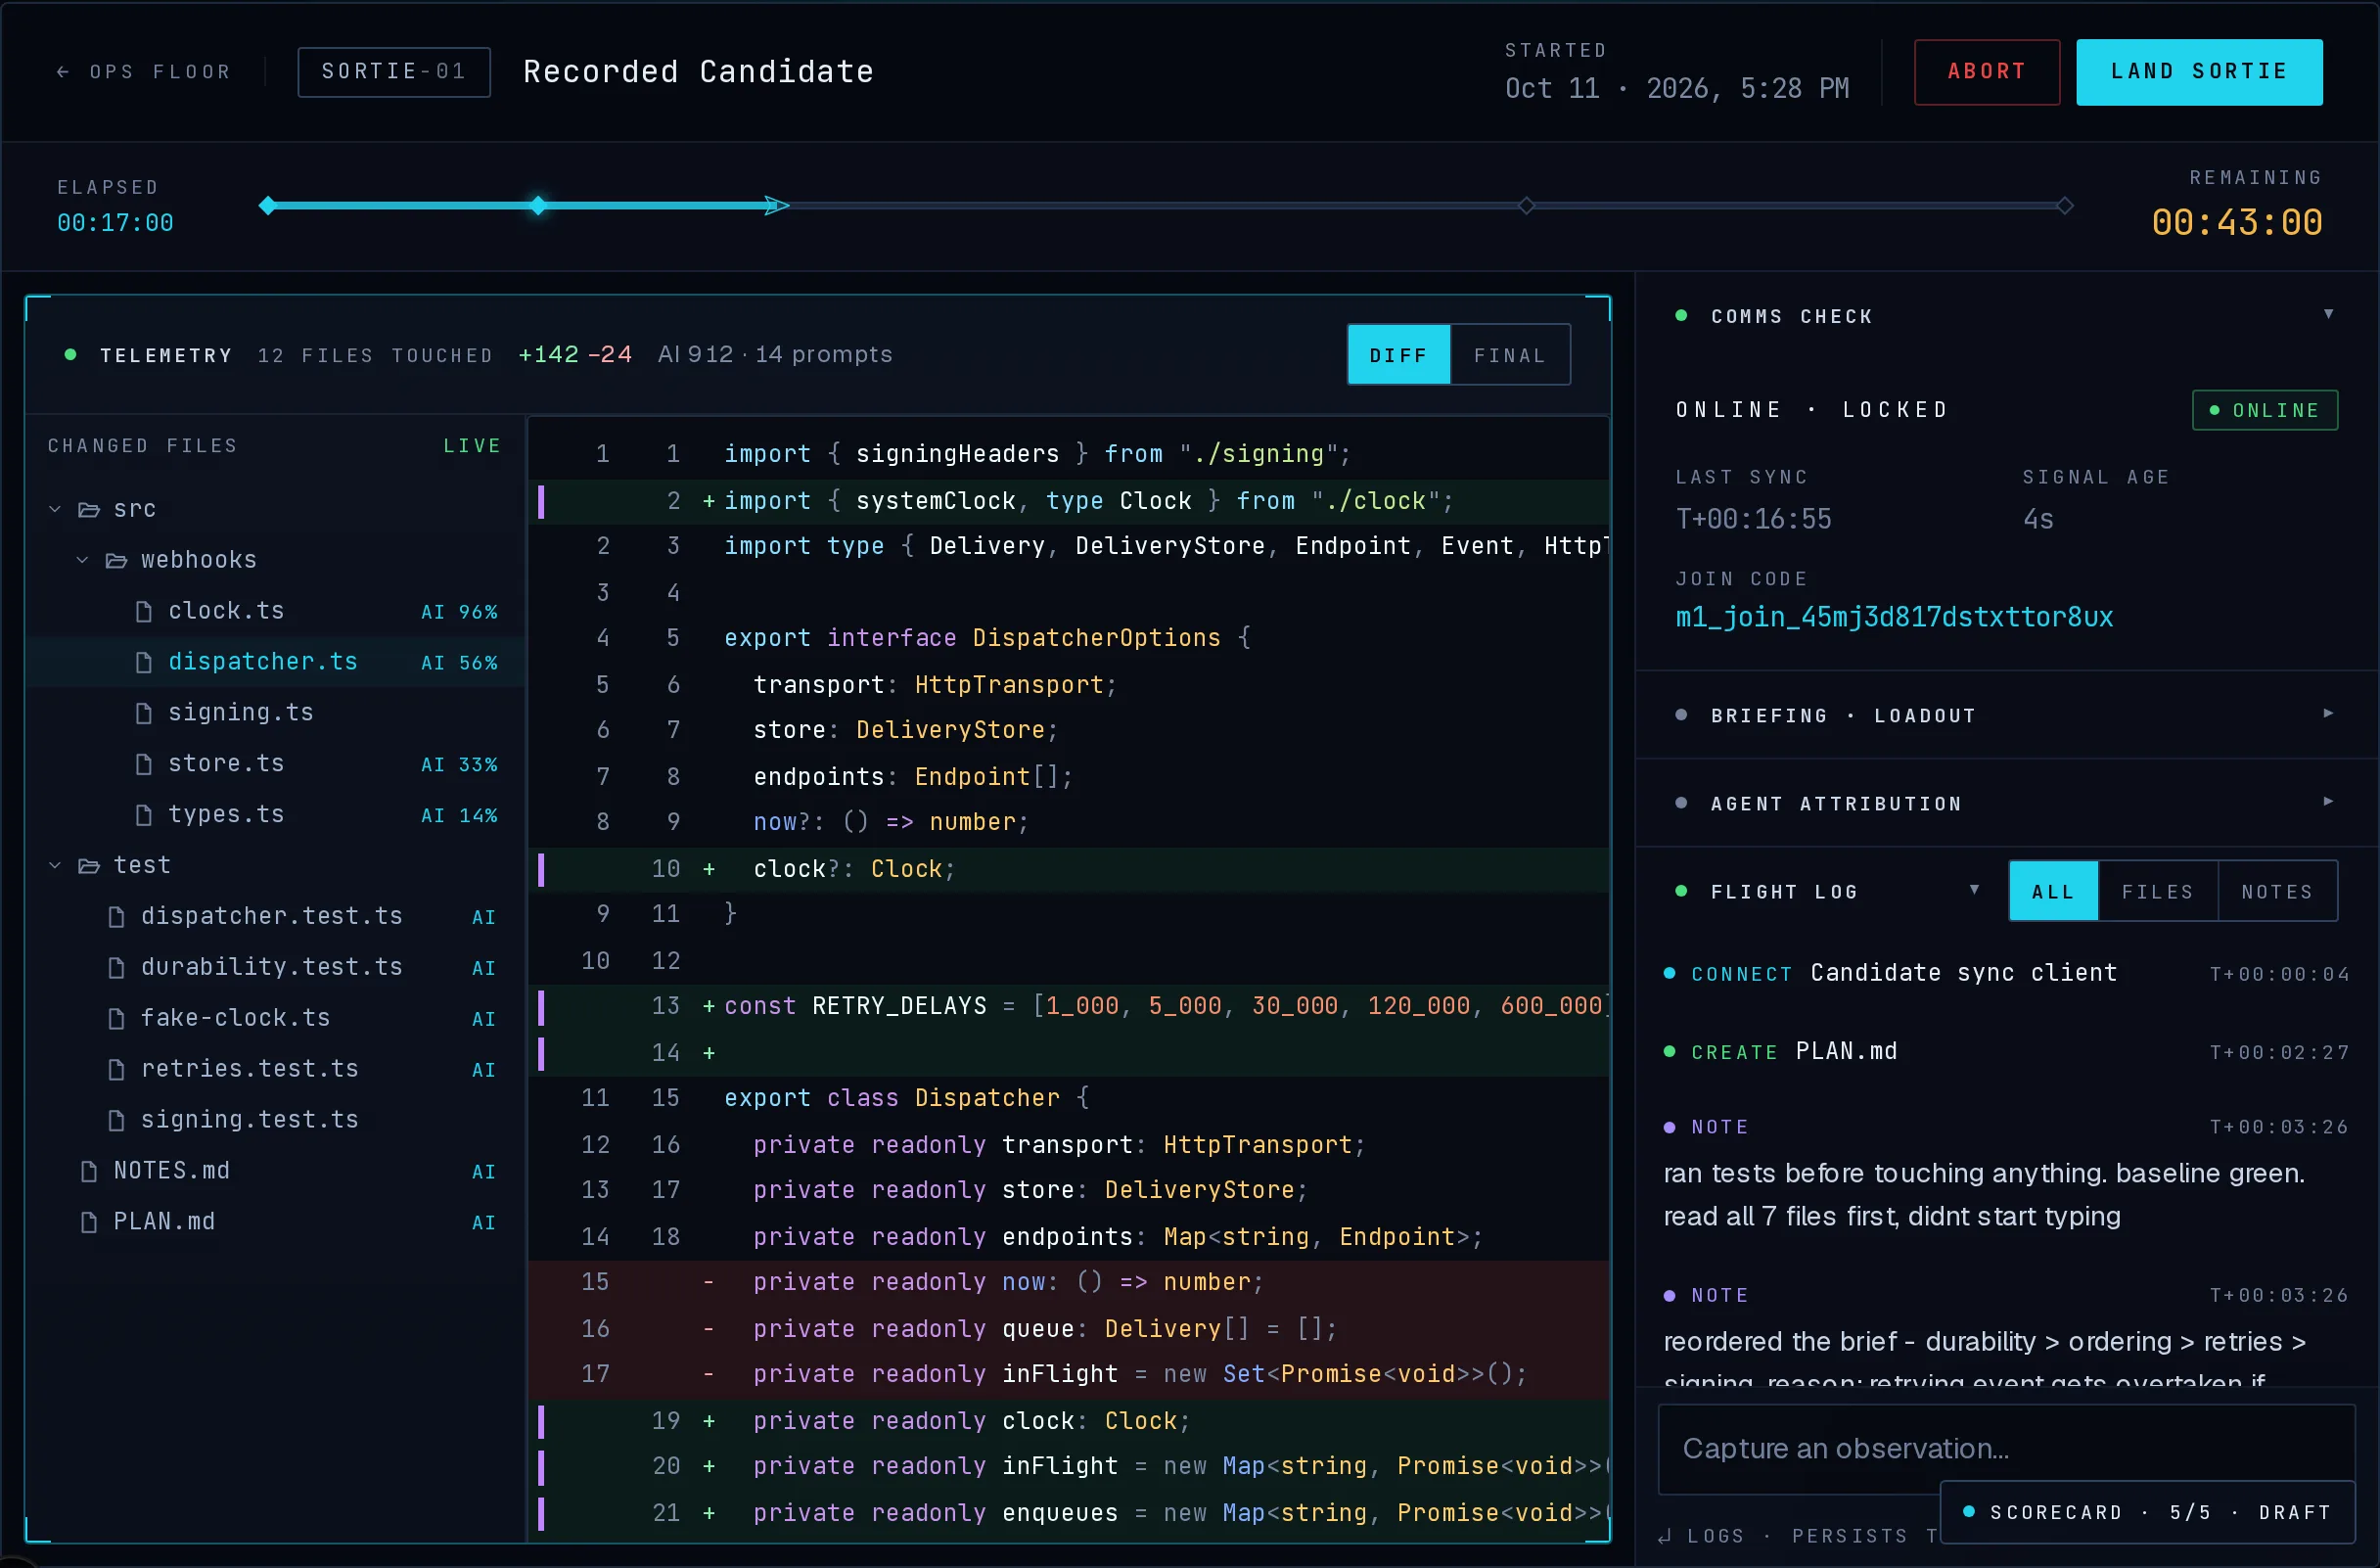2380x1568 pixels.
Task: Expand the Briefing · Loadout section
Action: tap(2328, 714)
